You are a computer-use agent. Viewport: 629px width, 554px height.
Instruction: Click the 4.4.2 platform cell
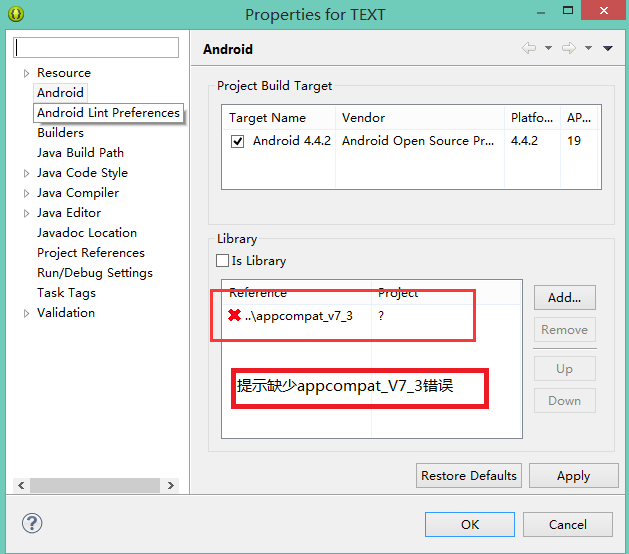[524, 141]
